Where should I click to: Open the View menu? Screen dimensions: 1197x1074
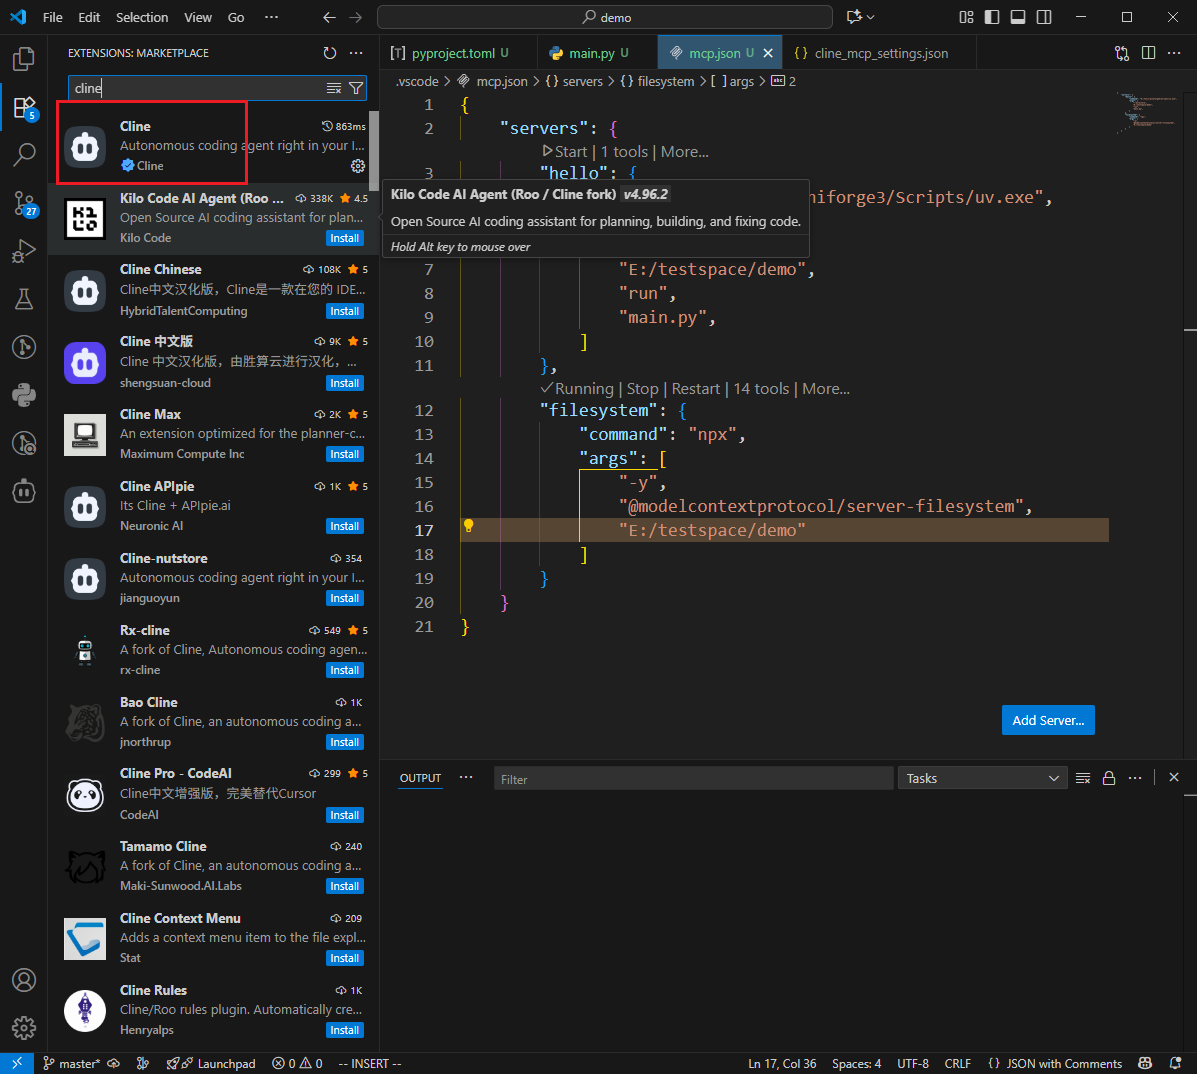198,17
